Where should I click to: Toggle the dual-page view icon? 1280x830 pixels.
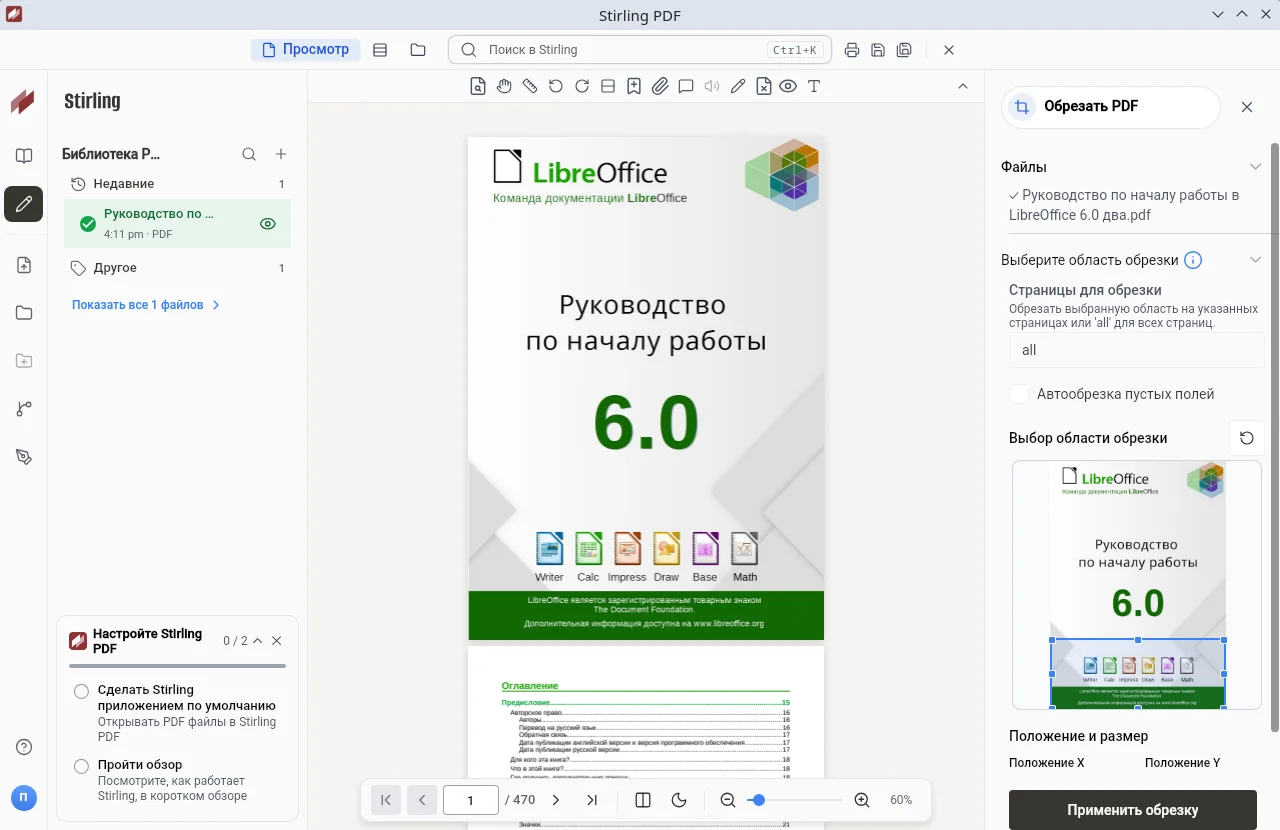643,800
